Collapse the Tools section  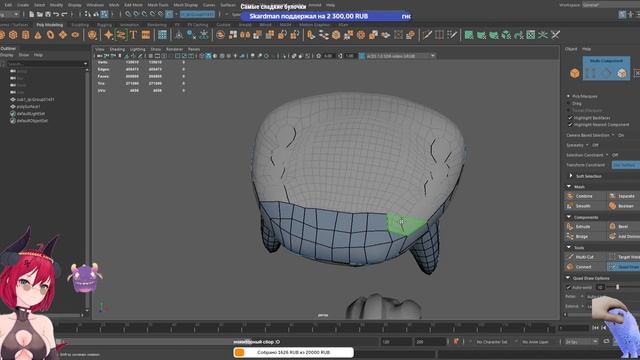click(x=569, y=247)
